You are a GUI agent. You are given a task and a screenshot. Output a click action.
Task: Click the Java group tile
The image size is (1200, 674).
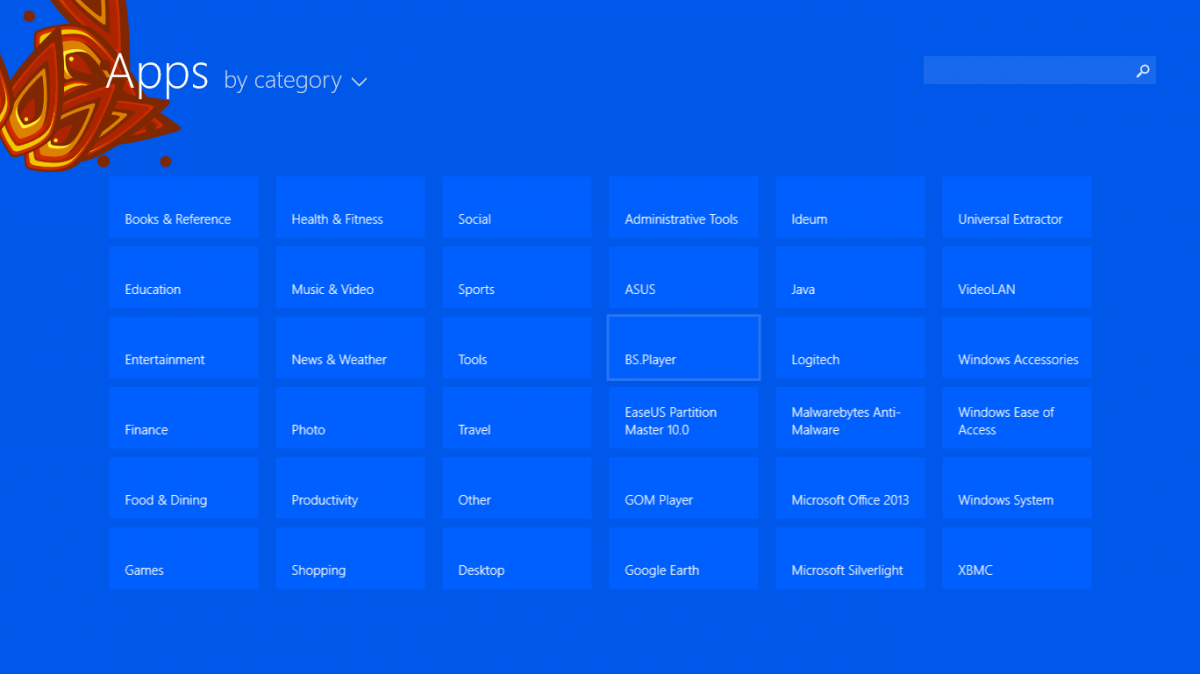point(851,277)
